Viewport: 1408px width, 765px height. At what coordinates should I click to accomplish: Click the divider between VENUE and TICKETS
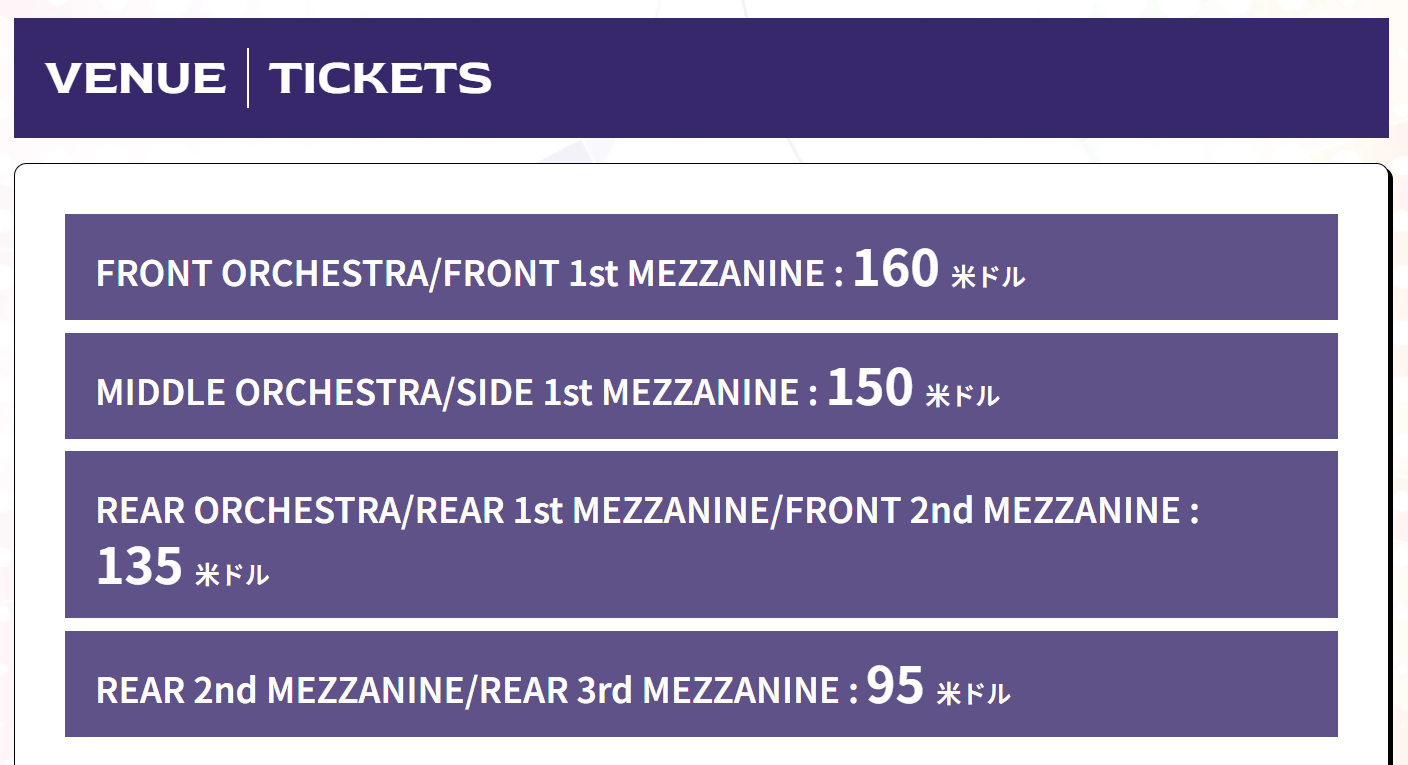pos(248,78)
